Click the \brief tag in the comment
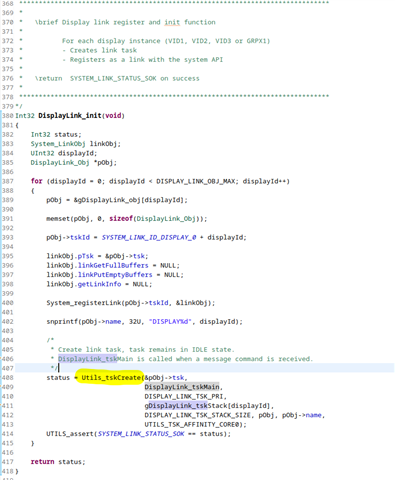The height and width of the screenshot is (480, 395). [46, 22]
